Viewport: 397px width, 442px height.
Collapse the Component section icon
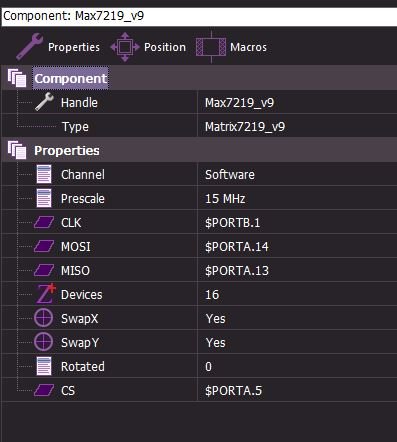coord(17,78)
